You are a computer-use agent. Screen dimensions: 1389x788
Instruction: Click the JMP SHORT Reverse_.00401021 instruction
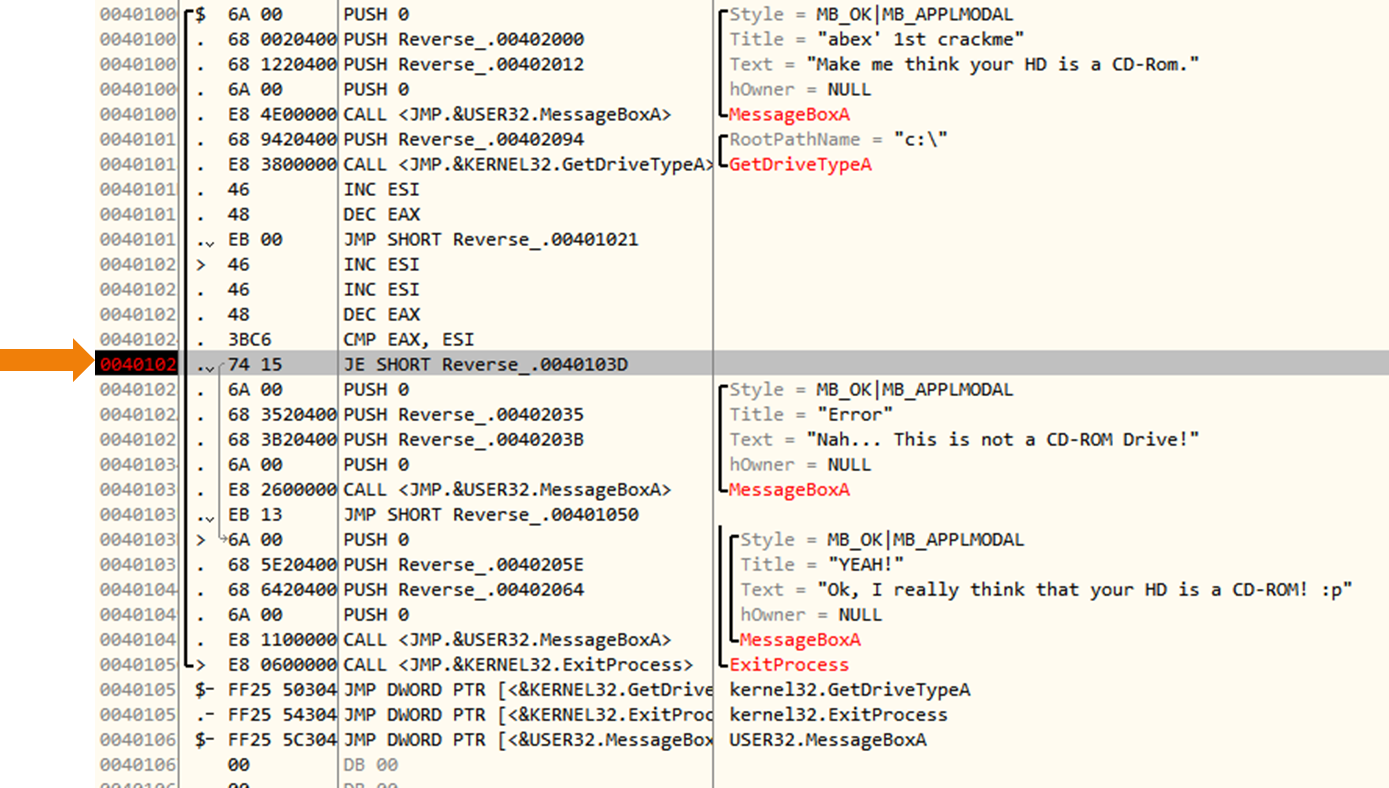[x=490, y=240]
